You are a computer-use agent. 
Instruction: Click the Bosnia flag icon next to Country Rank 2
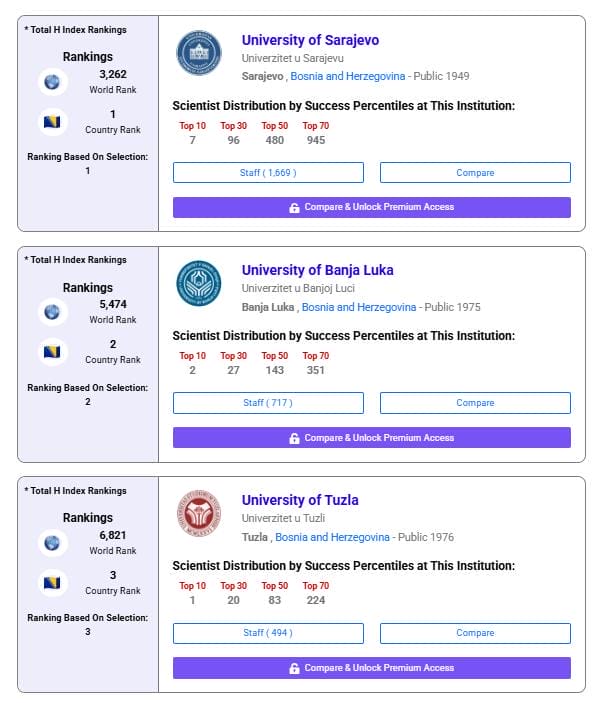tap(52, 352)
